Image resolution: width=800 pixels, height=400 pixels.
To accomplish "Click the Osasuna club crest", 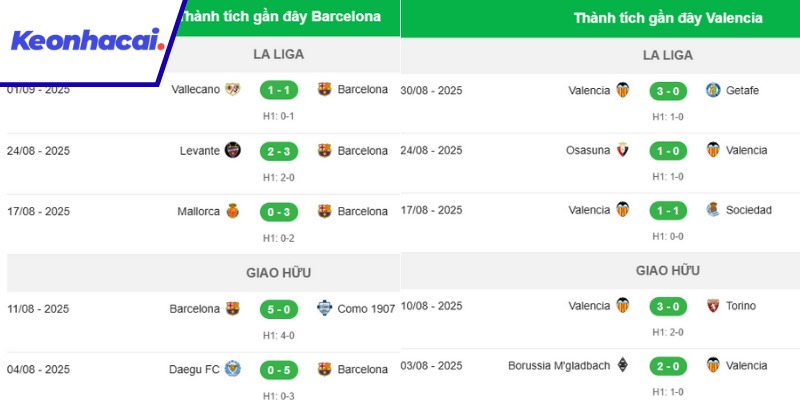I will pyautogui.click(x=623, y=150).
